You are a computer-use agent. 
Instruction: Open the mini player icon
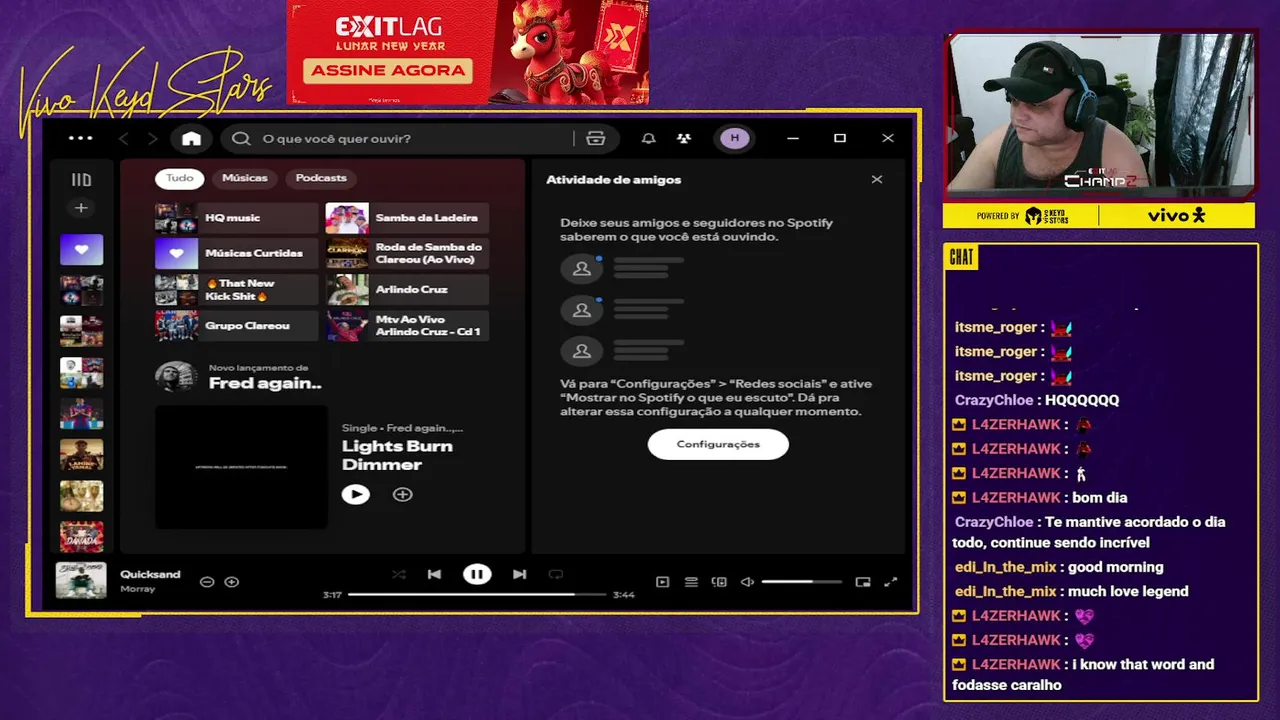tap(863, 582)
